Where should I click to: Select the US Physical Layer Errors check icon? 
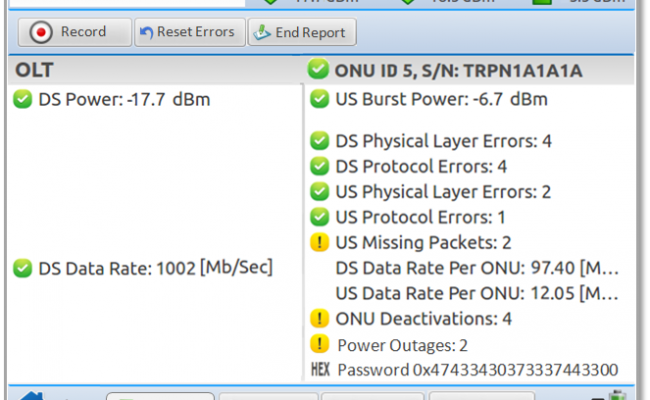click(x=319, y=191)
